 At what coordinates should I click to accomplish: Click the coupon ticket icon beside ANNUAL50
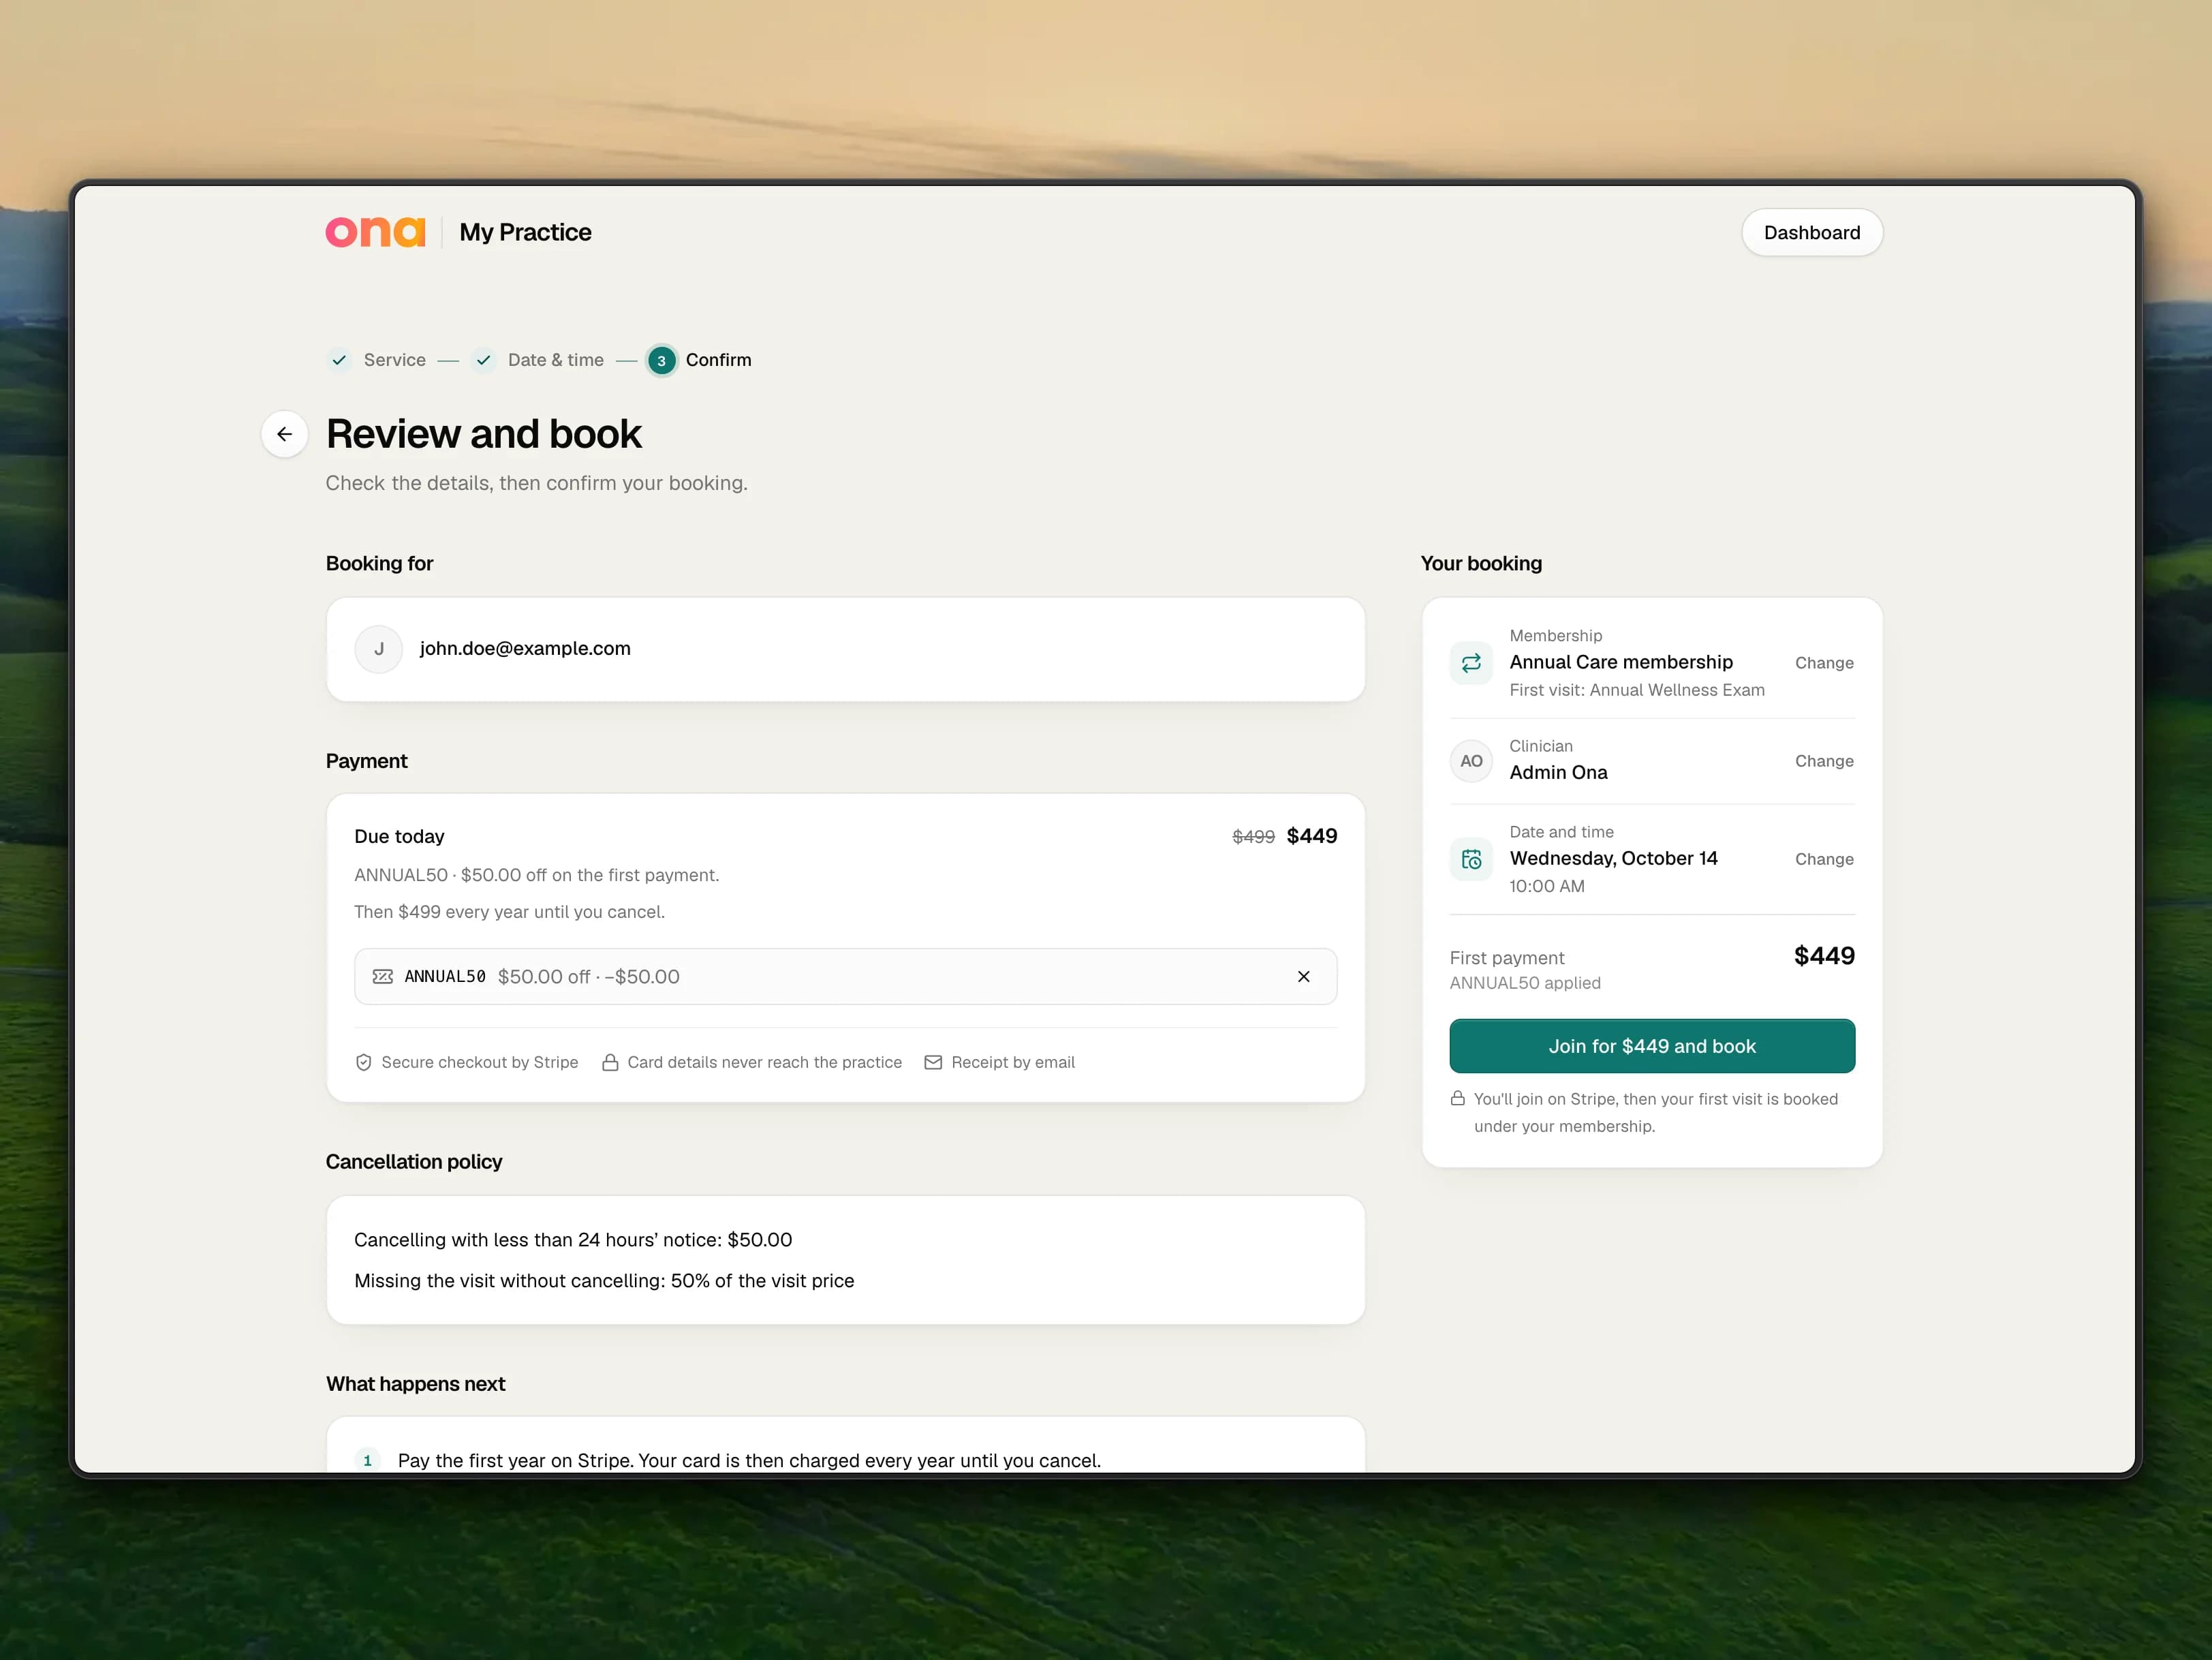[x=382, y=976]
